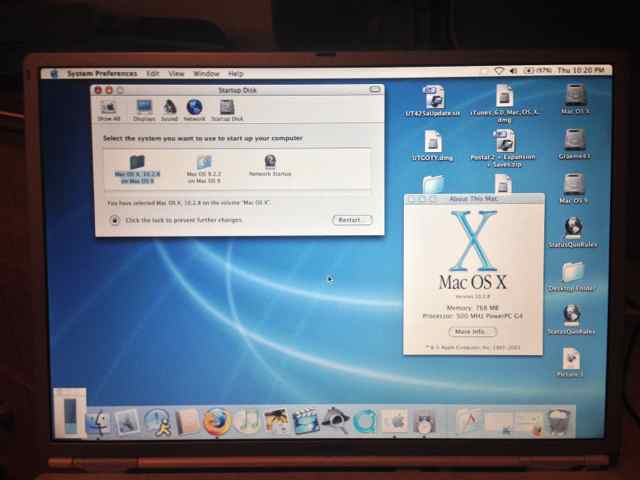The height and width of the screenshot is (480, 640).
Task: Open the Edit menu
Action: tap(153, 74)
